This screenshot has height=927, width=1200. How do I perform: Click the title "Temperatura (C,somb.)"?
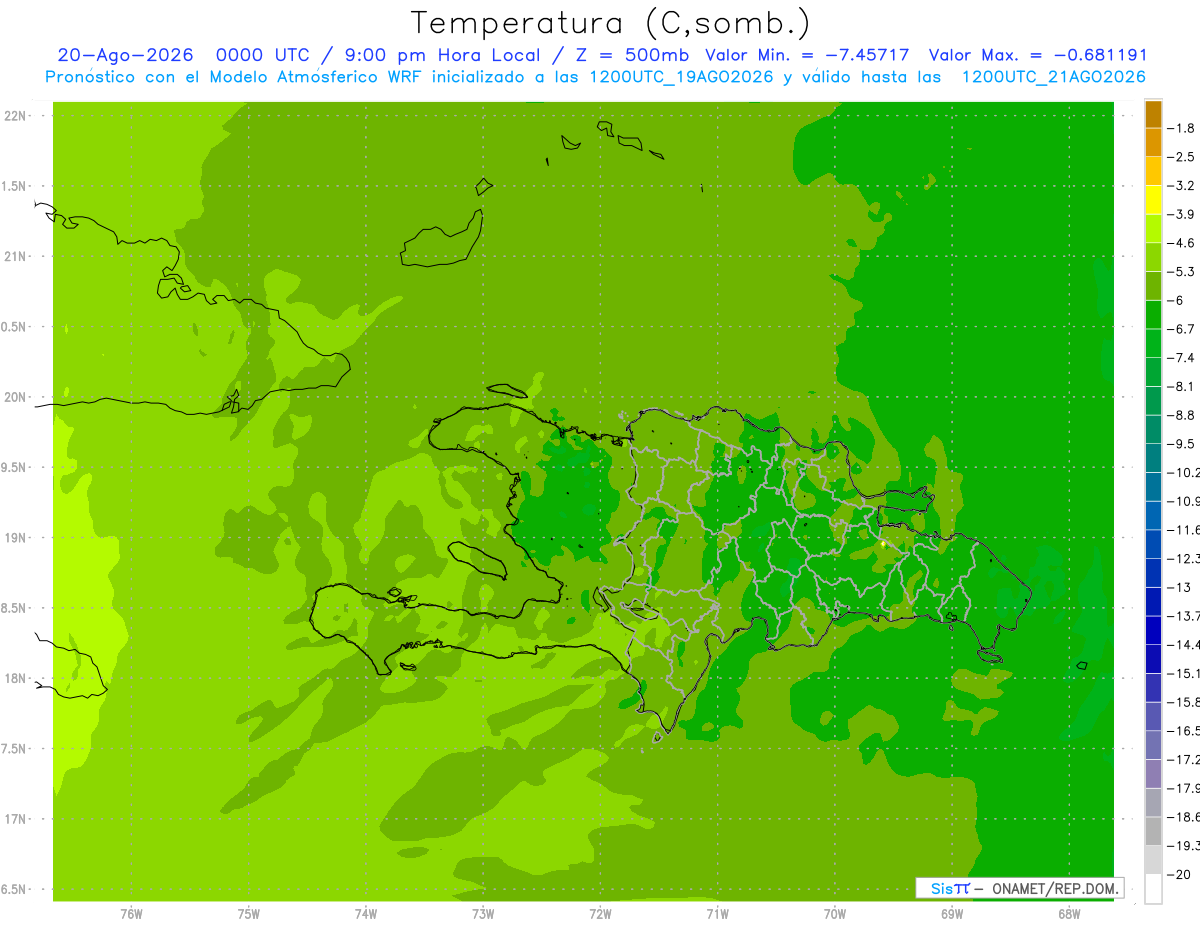point(610,22)
